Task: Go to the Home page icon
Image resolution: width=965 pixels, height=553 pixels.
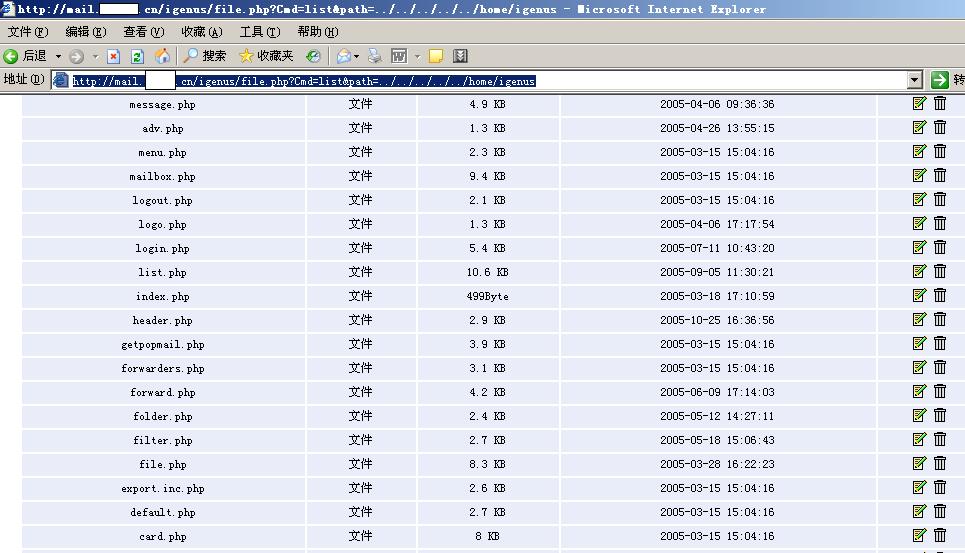Action: pyautogui.click(x=162, y=57)
